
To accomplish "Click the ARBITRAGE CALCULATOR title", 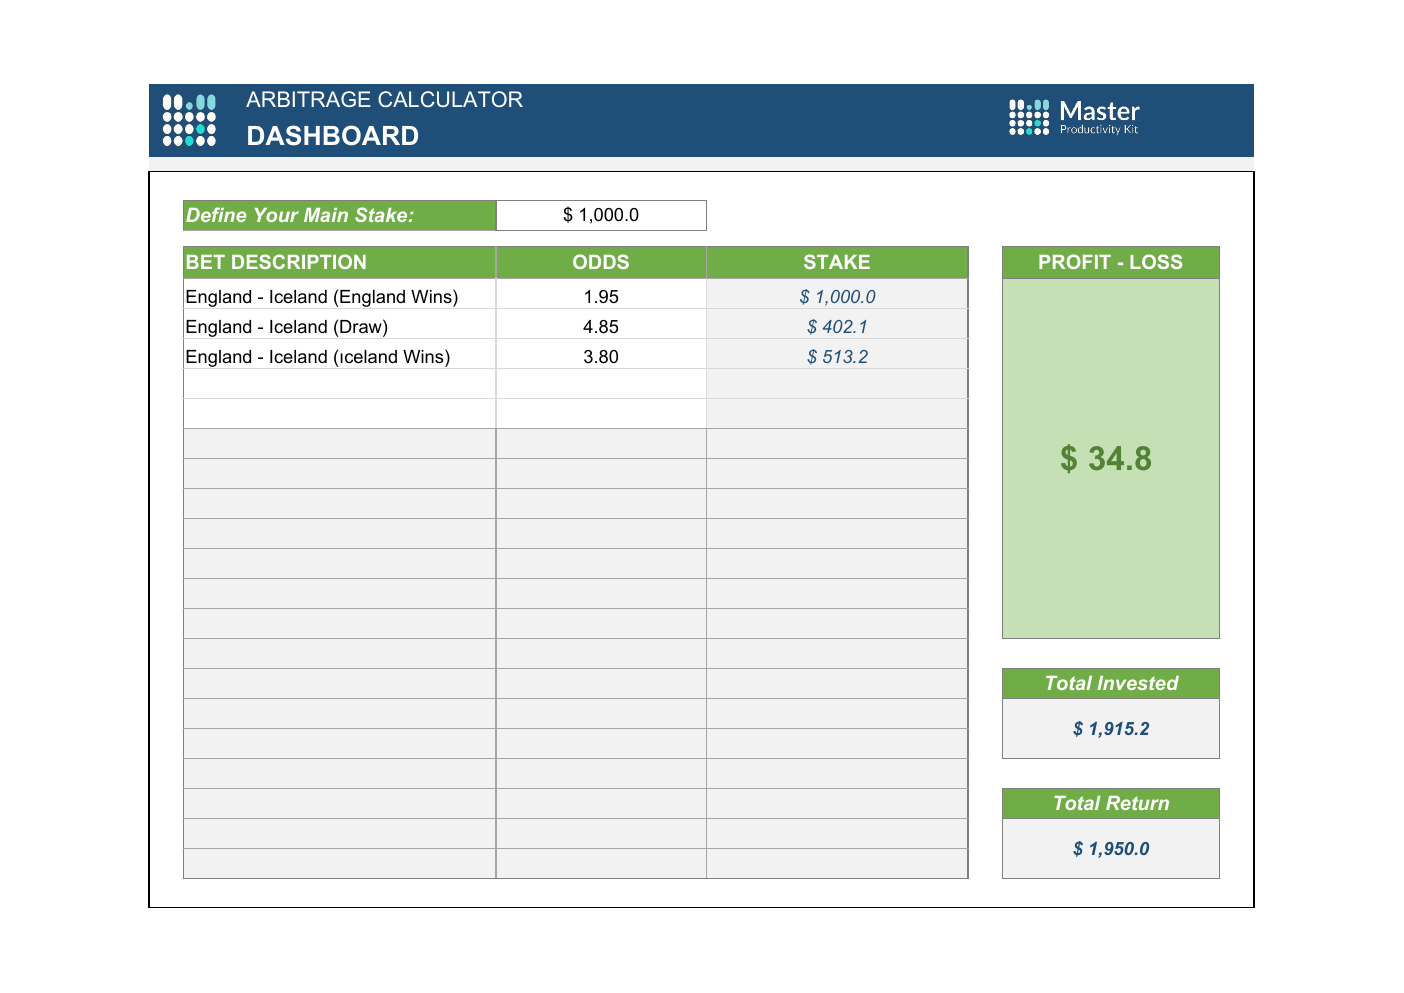I will point(385,100).
